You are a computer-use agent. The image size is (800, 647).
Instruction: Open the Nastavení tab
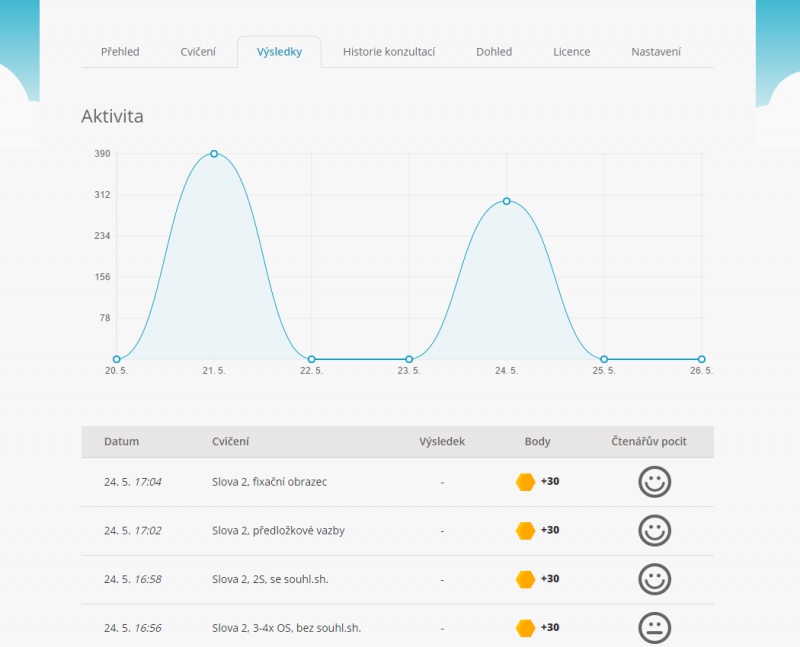[656, 52]
